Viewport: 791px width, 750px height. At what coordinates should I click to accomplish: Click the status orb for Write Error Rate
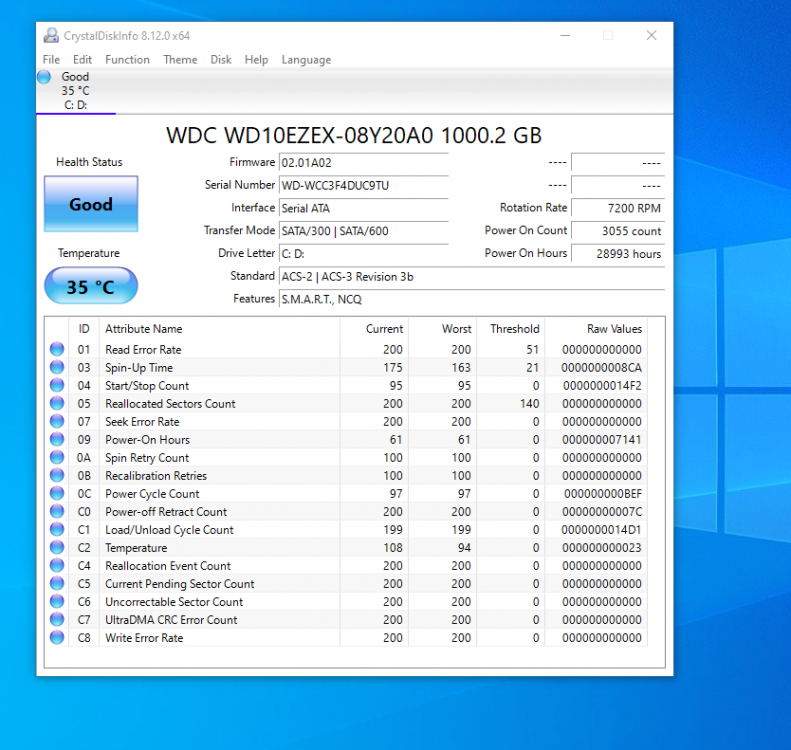(57, 638)
